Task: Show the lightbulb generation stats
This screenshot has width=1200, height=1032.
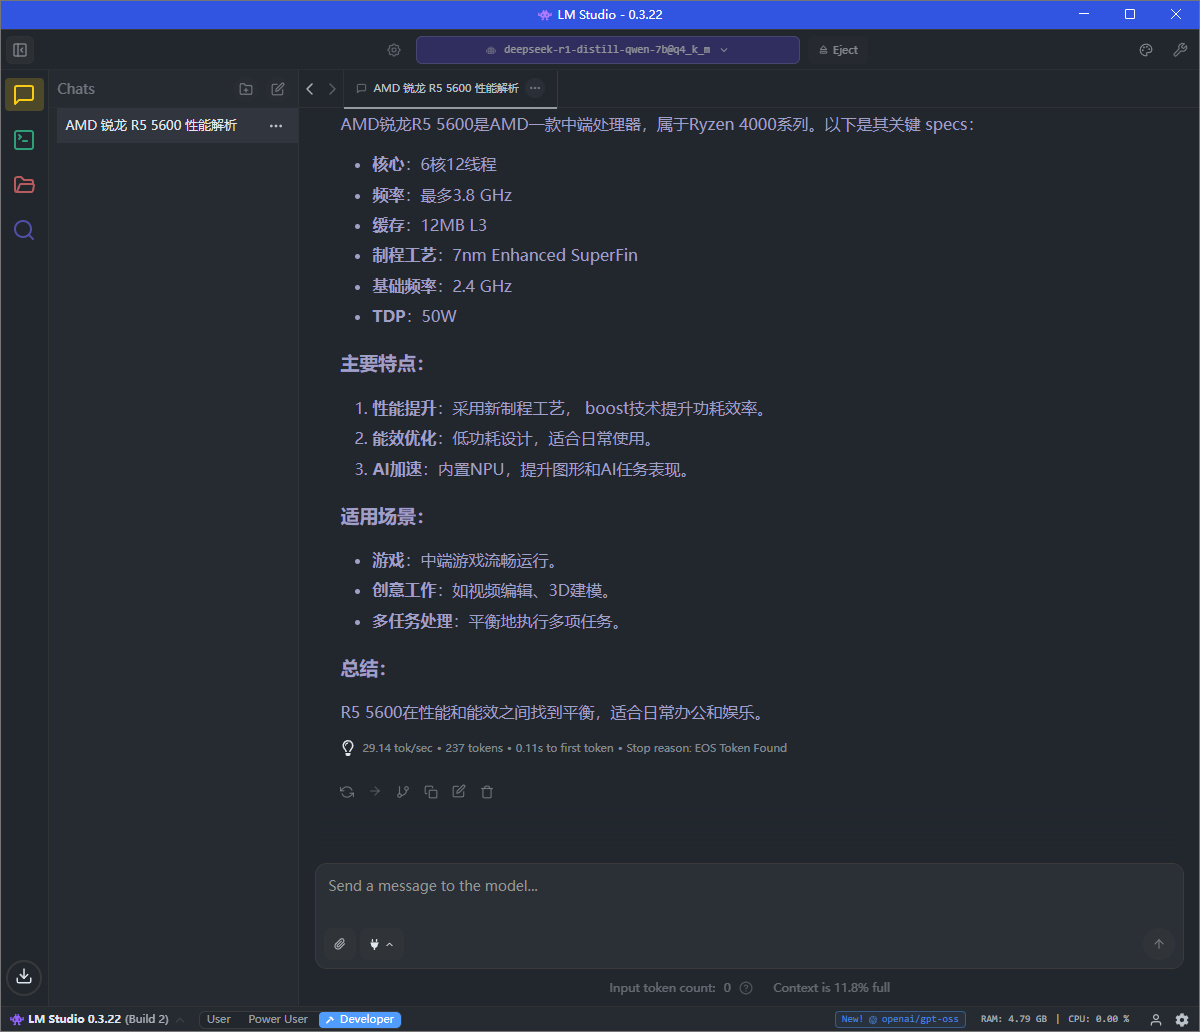Action: point(348,748)
